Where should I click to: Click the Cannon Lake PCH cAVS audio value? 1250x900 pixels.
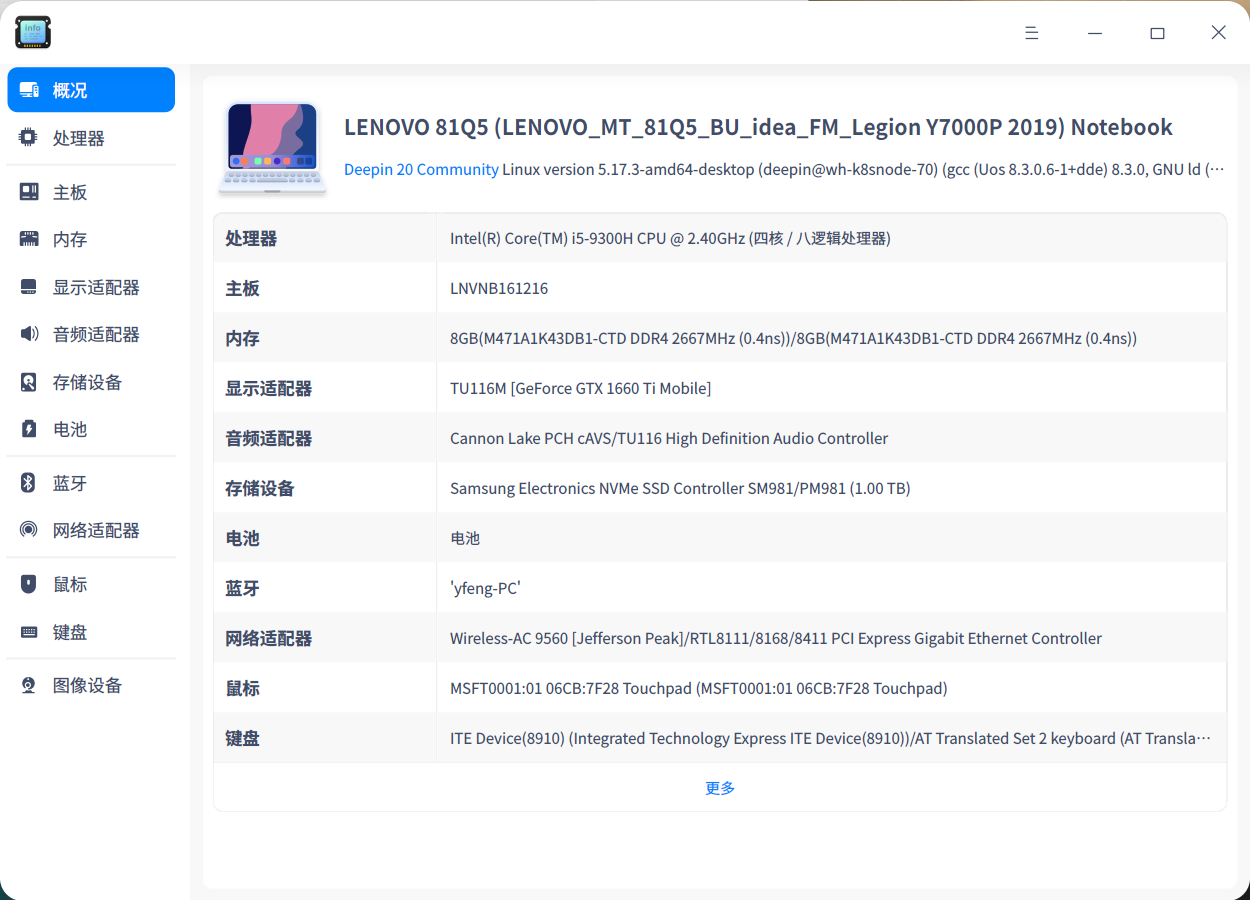(669, 438)
